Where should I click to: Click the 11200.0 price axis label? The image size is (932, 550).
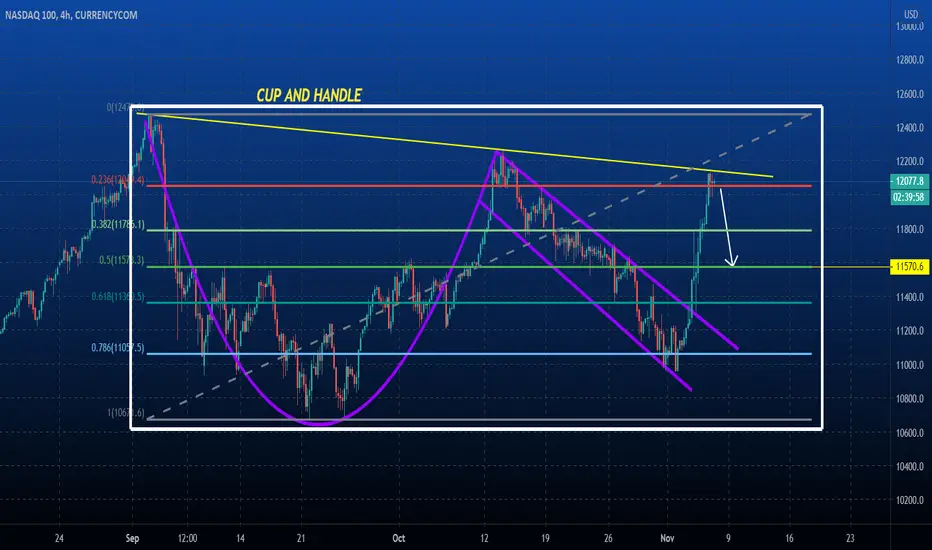(x=910, y=331)
